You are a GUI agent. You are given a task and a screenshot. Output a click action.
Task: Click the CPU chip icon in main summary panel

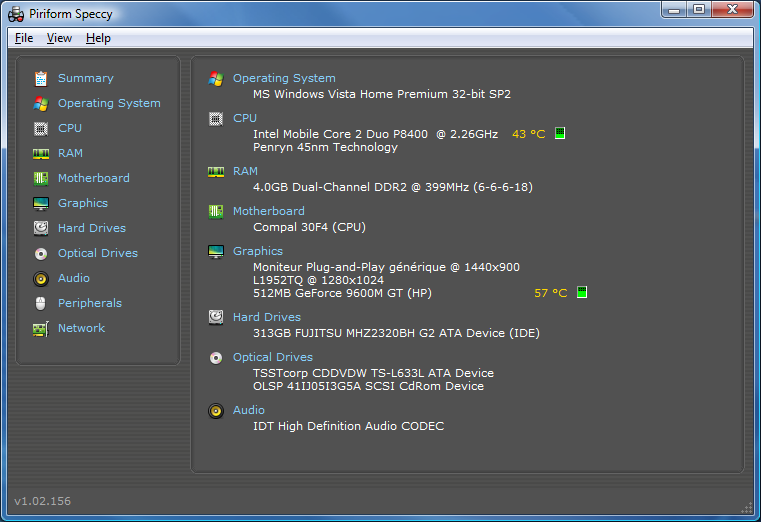(x=216, y=119)
